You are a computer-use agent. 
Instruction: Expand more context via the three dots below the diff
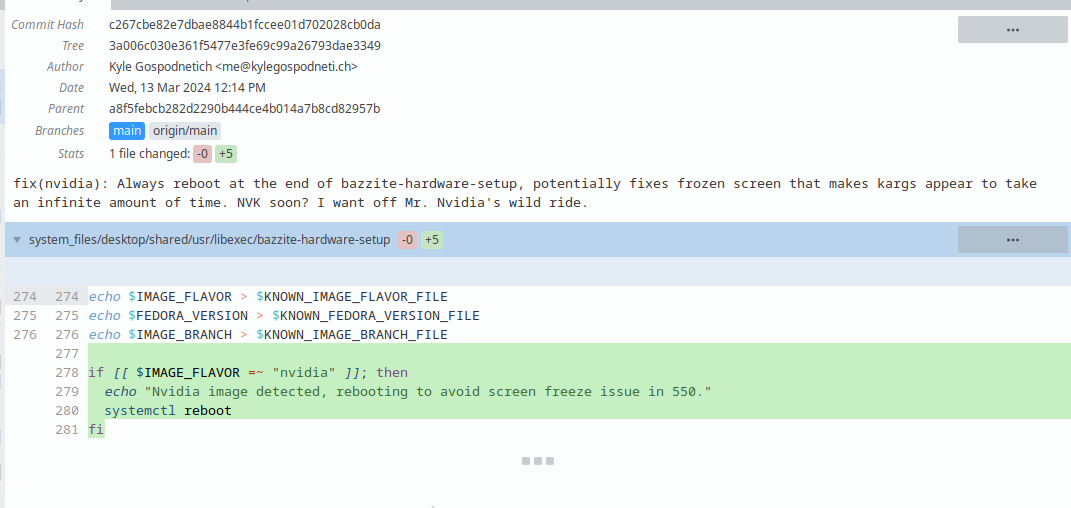pyautogui.click(x=538, y=461)
